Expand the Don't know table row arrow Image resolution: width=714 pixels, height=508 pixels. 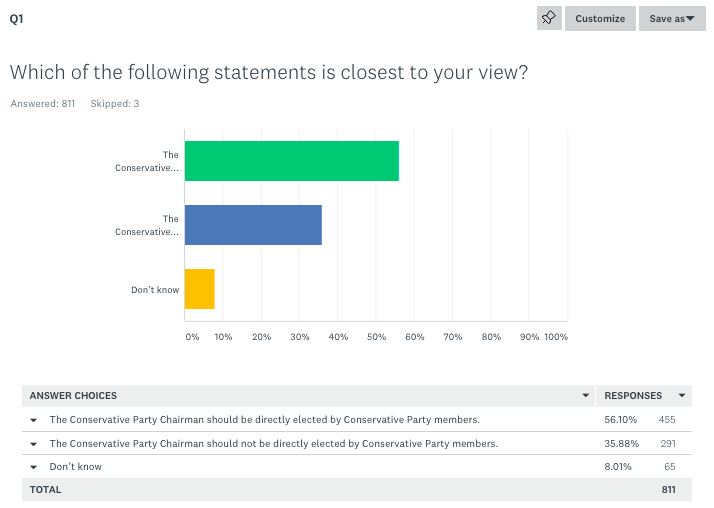click(34, 467)
